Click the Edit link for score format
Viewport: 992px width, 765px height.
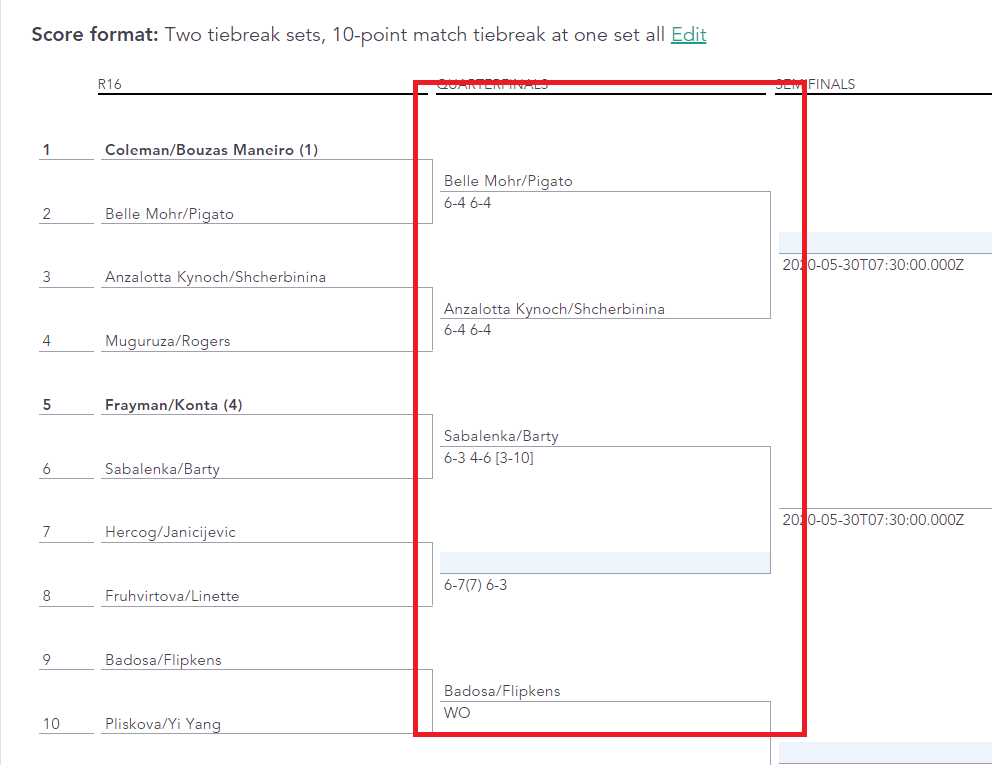(x=688, y=34)
